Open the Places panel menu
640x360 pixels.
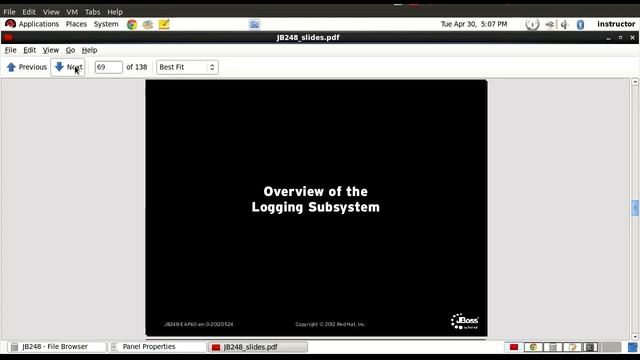click(x=76, y=24)
